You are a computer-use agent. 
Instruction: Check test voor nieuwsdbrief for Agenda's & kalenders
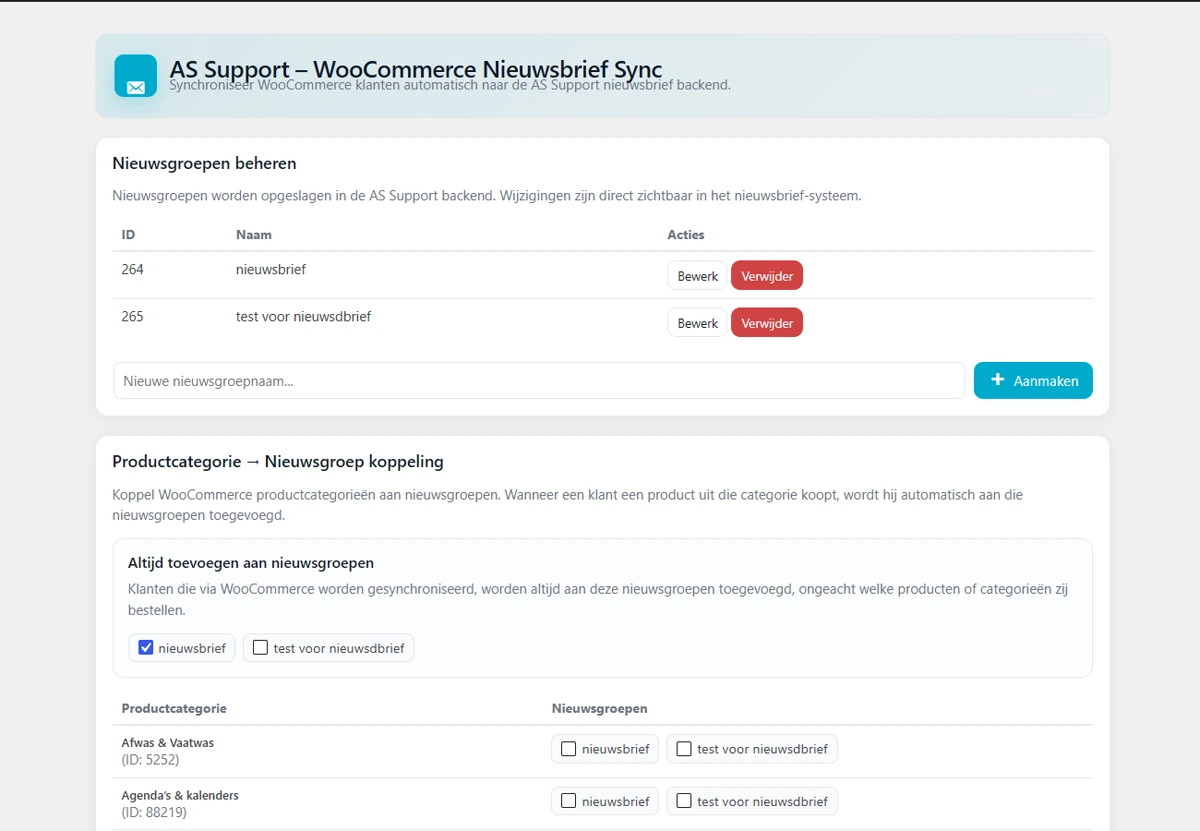(684, 800)
